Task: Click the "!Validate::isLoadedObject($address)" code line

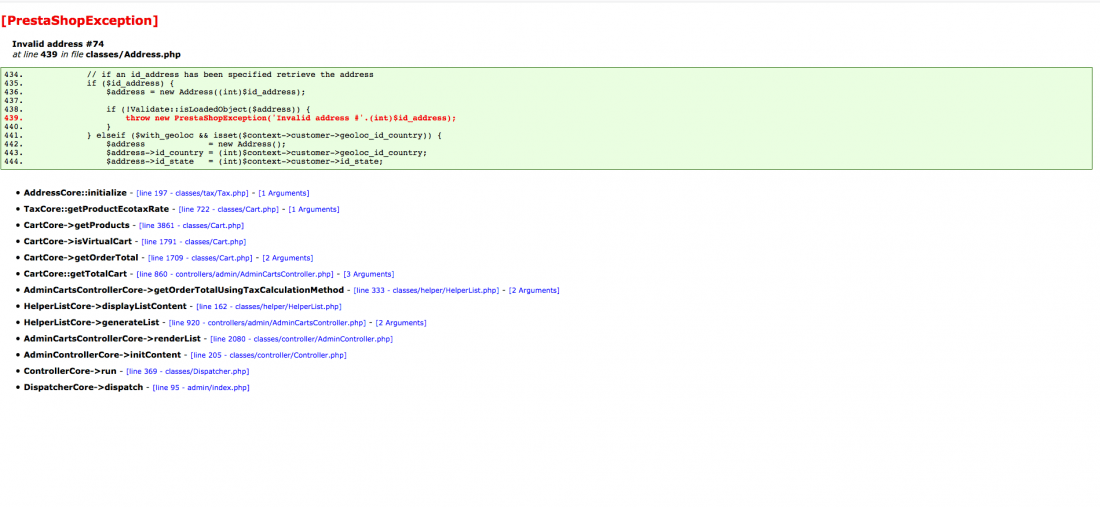Action: (x=208, y=109)
